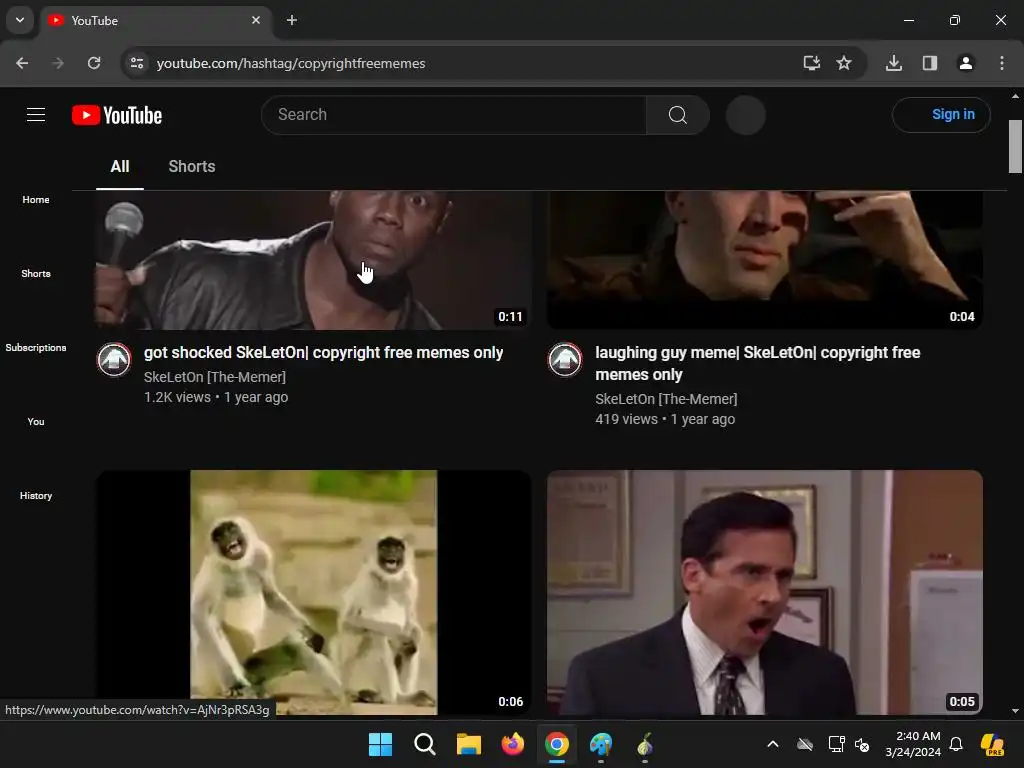Open the tab search dropdown arrow
This screenshot has height=768, width=1024.
[x=20, y=20]
